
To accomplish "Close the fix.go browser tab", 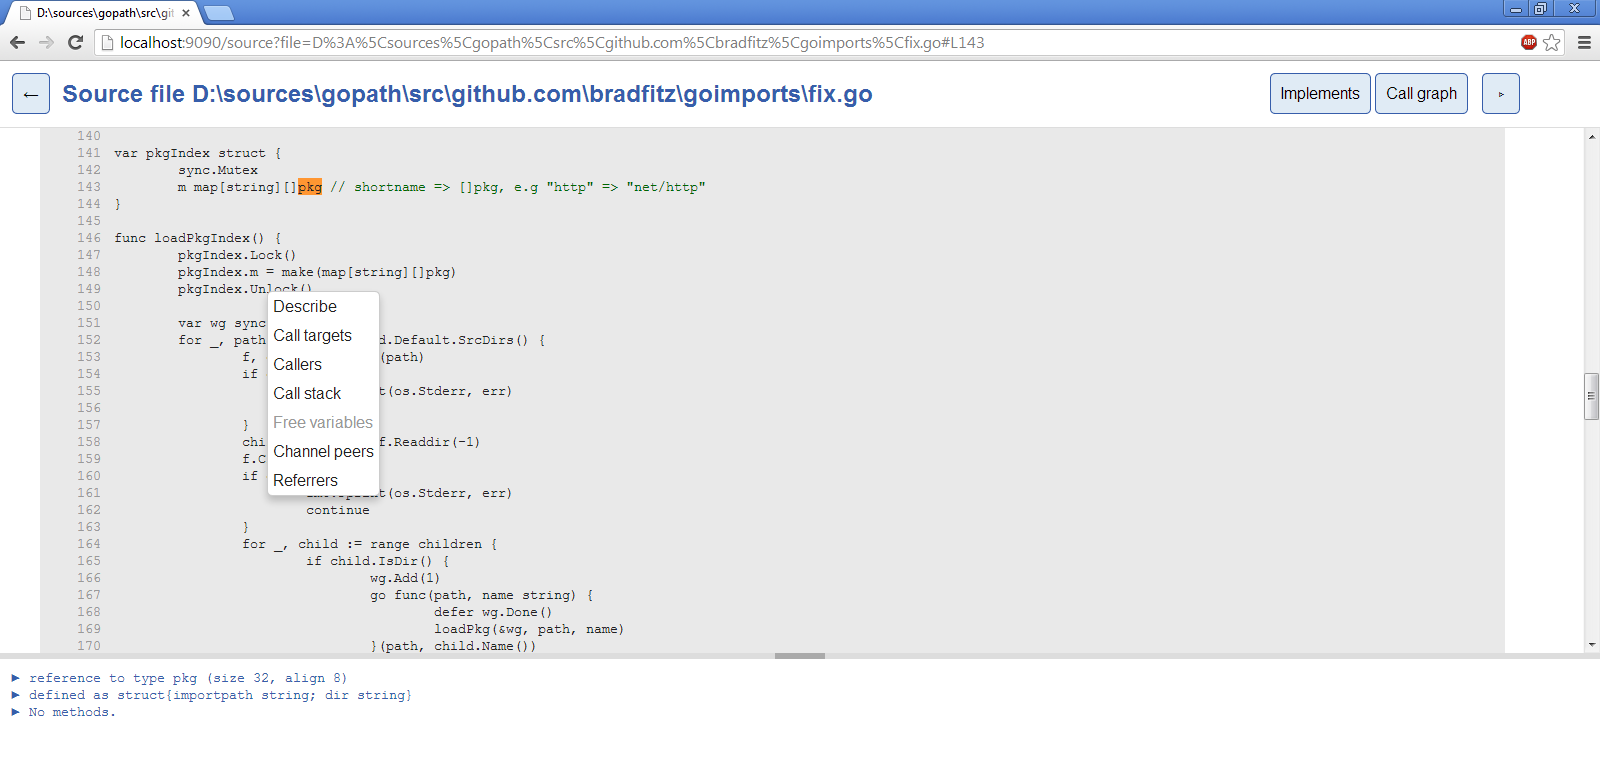I will 186,13.
